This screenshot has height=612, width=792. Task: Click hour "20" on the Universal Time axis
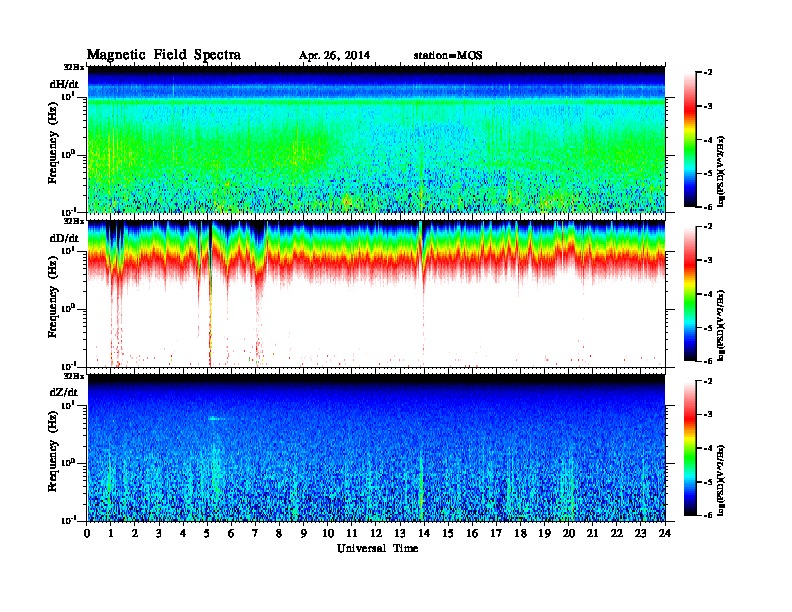click(569, 533)
